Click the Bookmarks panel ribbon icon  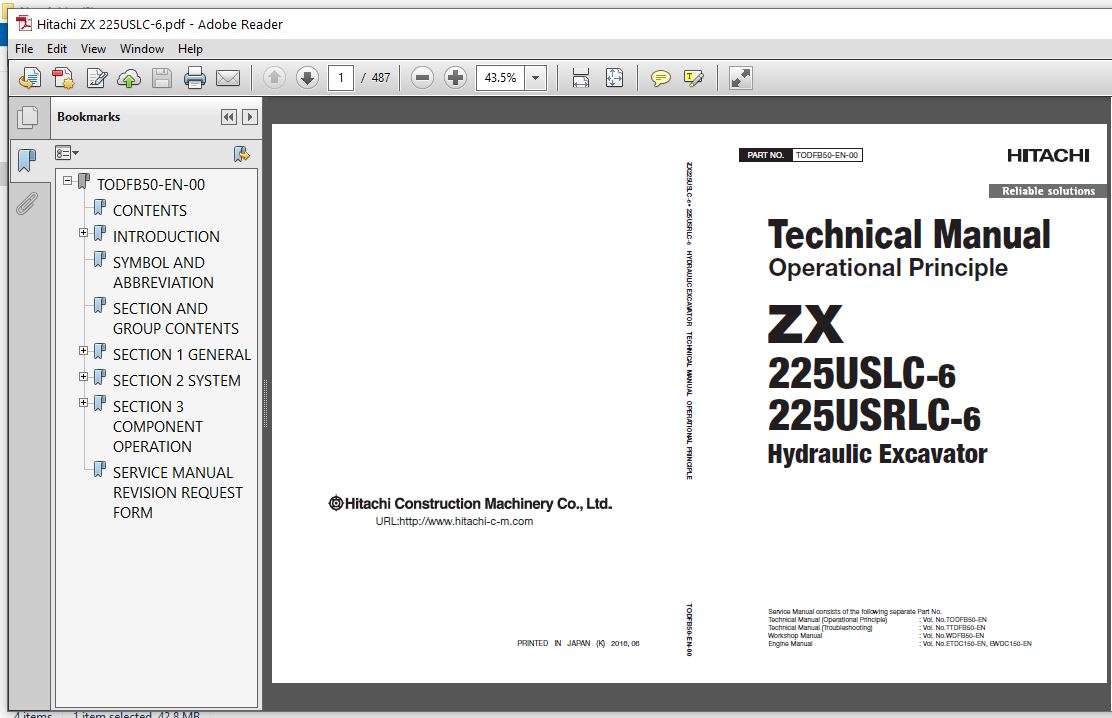pos(27,160)
